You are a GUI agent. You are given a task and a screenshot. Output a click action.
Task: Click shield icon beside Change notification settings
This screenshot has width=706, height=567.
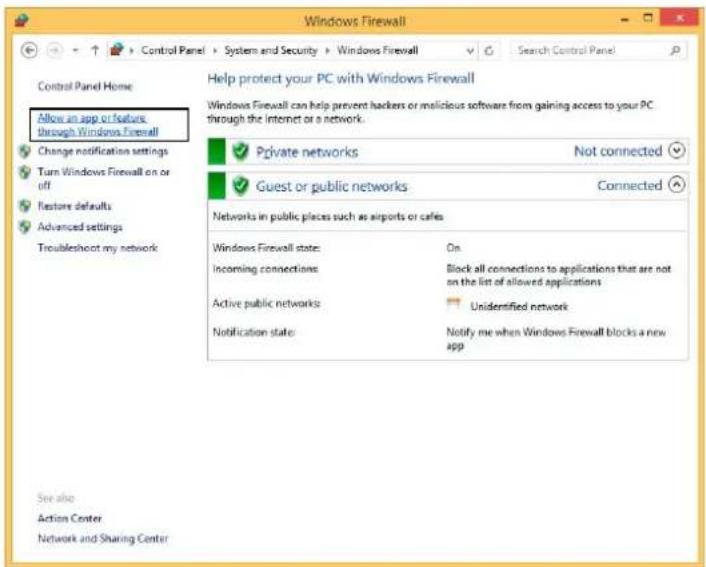[25, 151]
